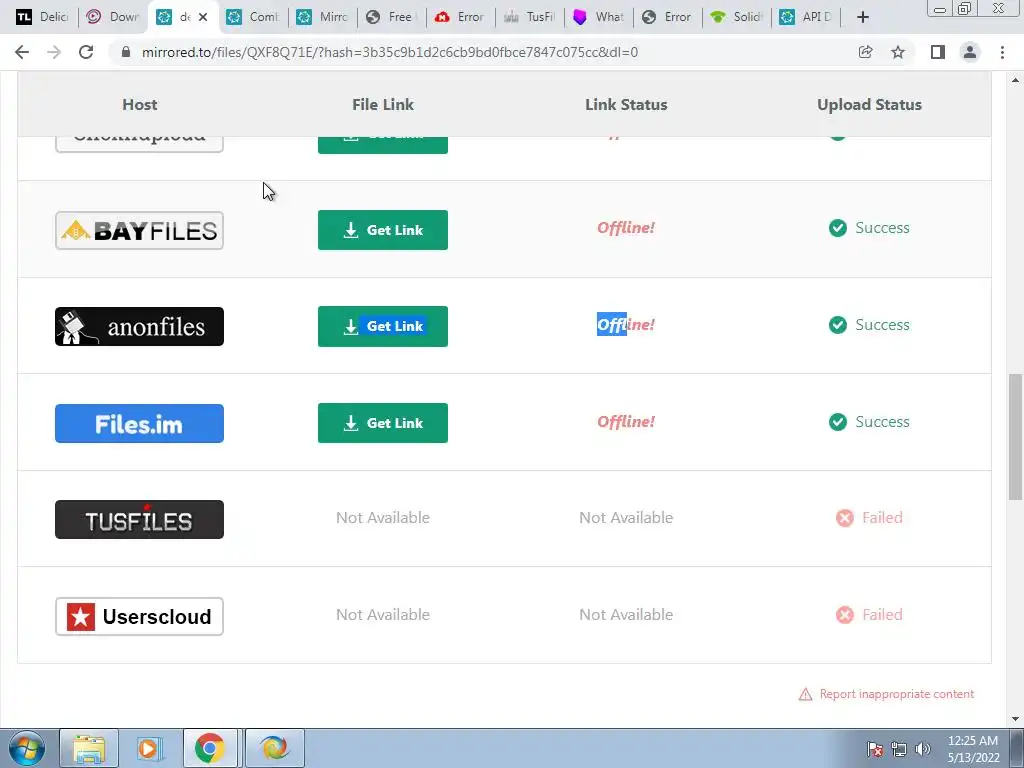The image size is (1024, 768).
Task: Open a new tab with plus icon
Action: 863,17
